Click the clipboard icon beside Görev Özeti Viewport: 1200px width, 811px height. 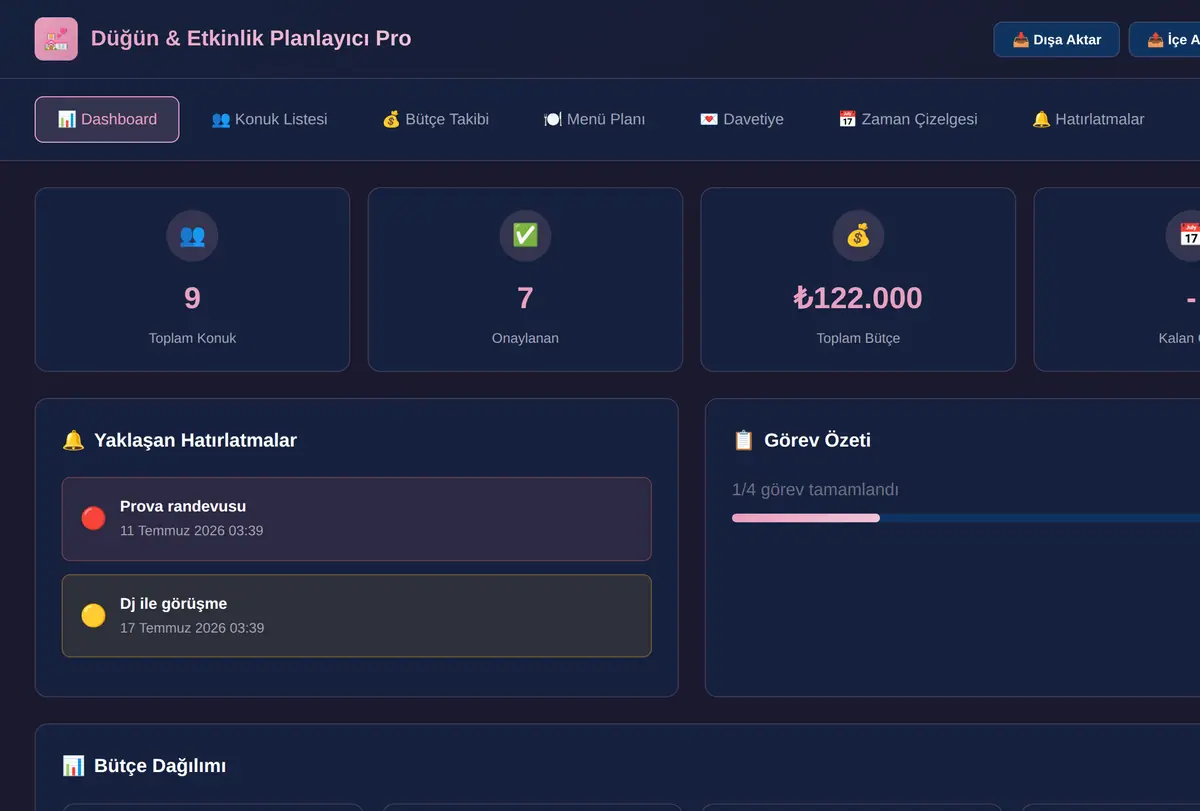[x=743, y=440]
